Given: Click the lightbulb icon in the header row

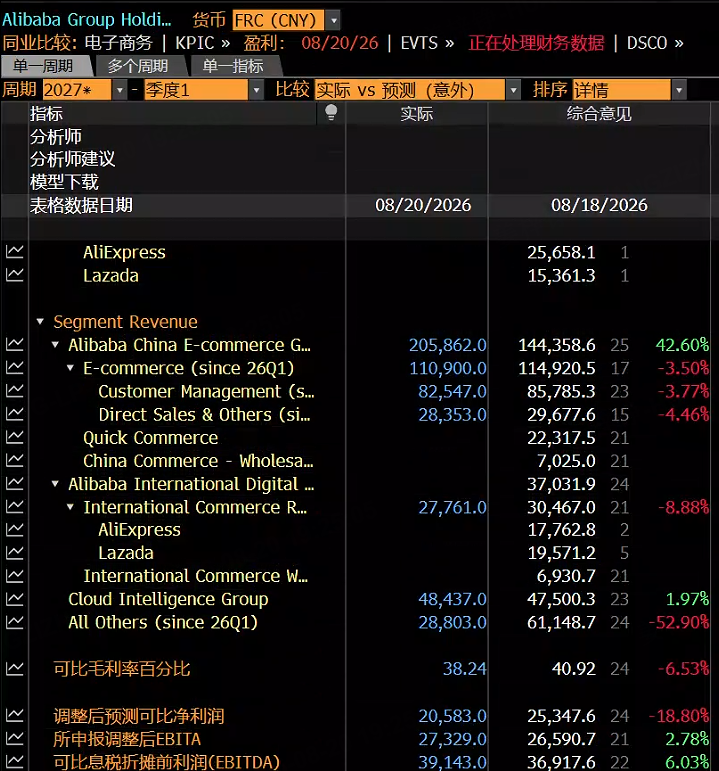Looking at the screenshot, I should point(331,113).
